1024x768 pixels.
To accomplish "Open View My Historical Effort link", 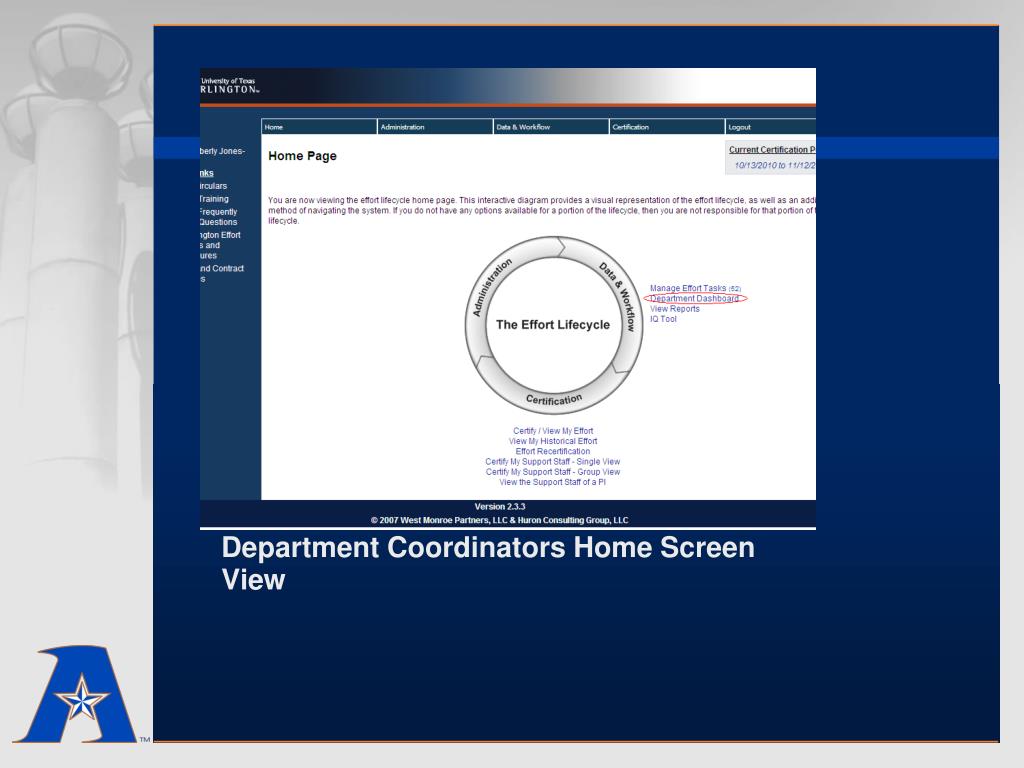I will (553, 441).
